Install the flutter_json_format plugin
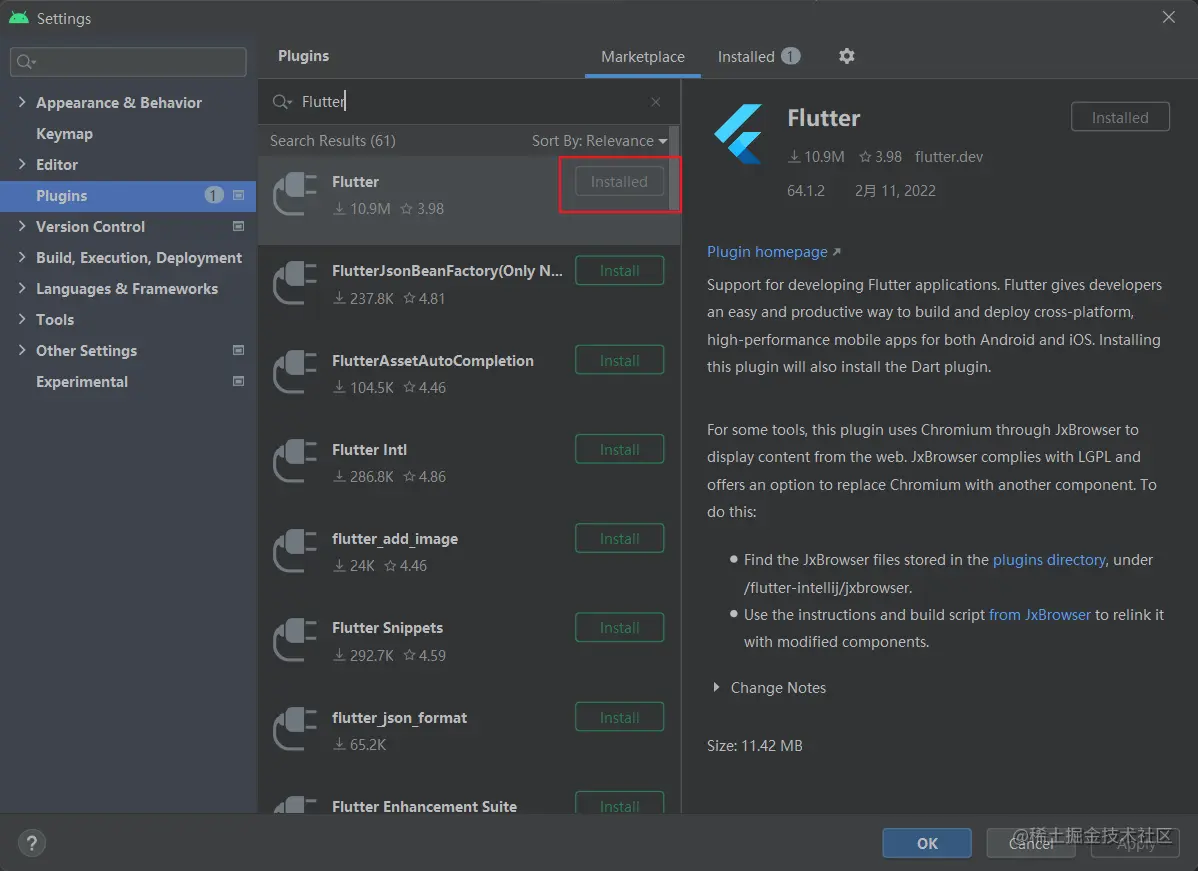 click(x=620, y=717)
